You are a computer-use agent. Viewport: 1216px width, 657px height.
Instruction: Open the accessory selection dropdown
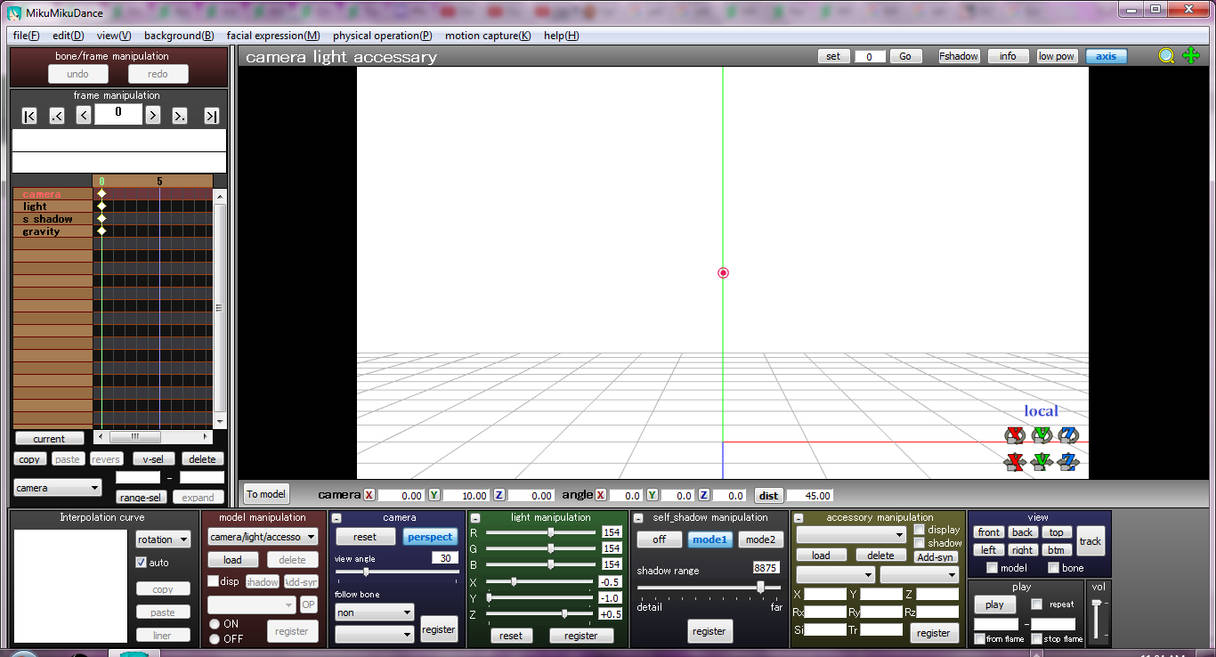coord(851,535)
